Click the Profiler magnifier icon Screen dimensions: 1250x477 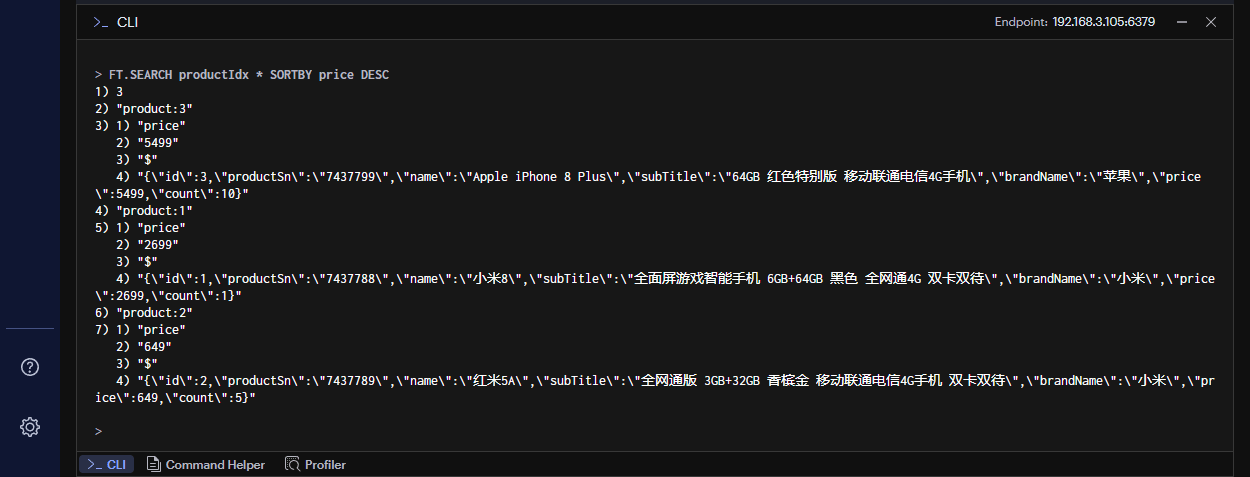(293, 464)
